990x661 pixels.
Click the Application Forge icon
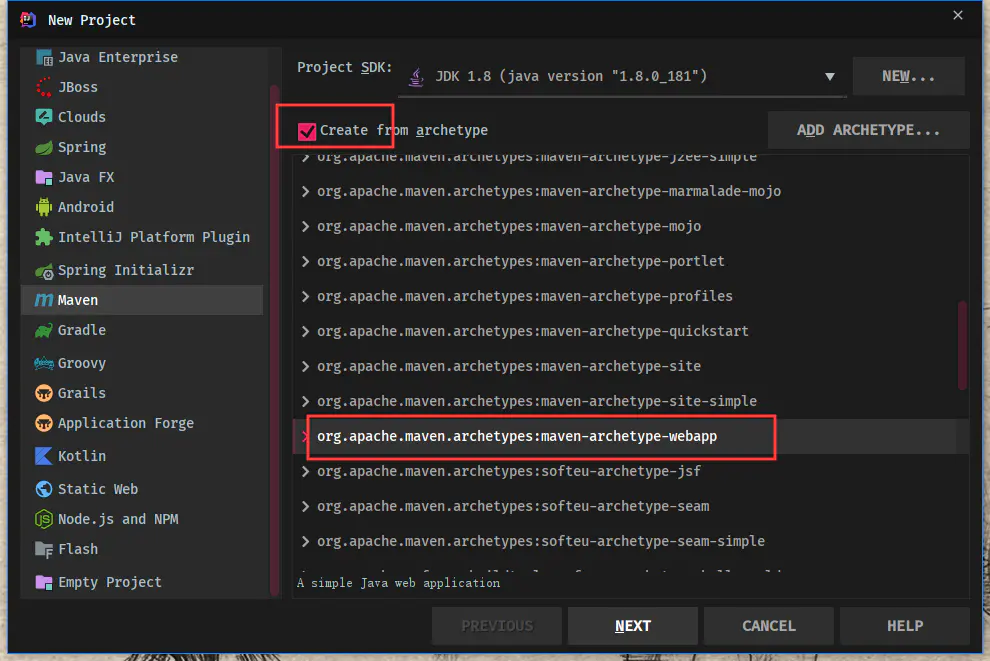point(44,423)
